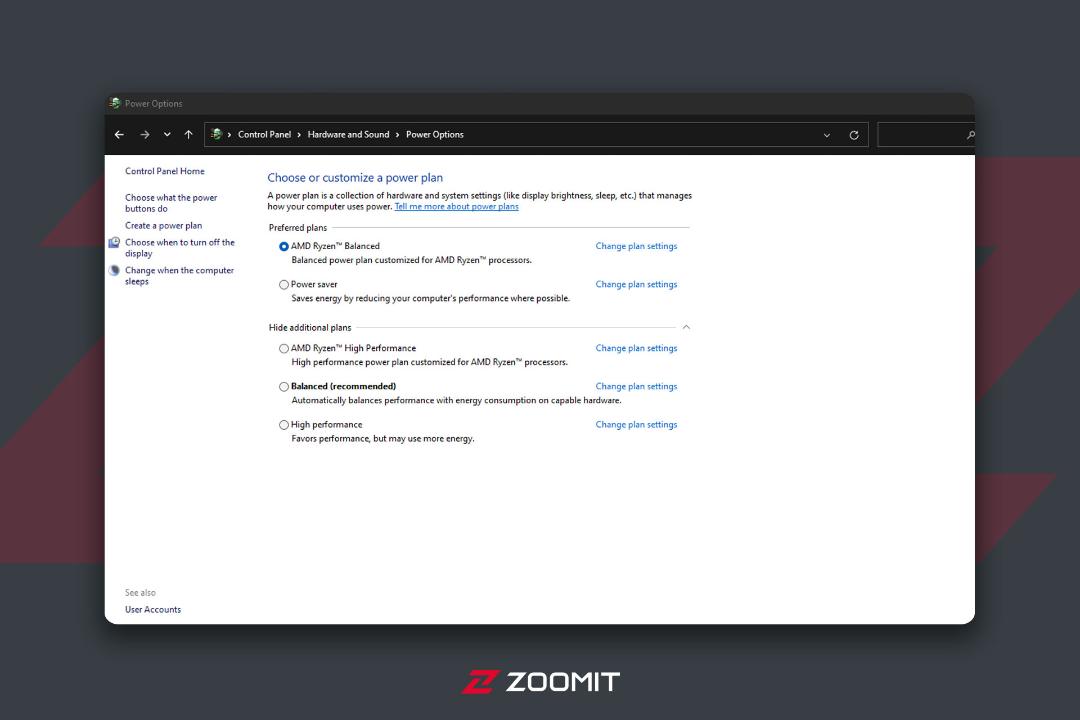Viewport: 1080px width, 720px height.
Task: Expand chevron after Hardware and Sound breadcrumb
Action: tap(397, 135)
